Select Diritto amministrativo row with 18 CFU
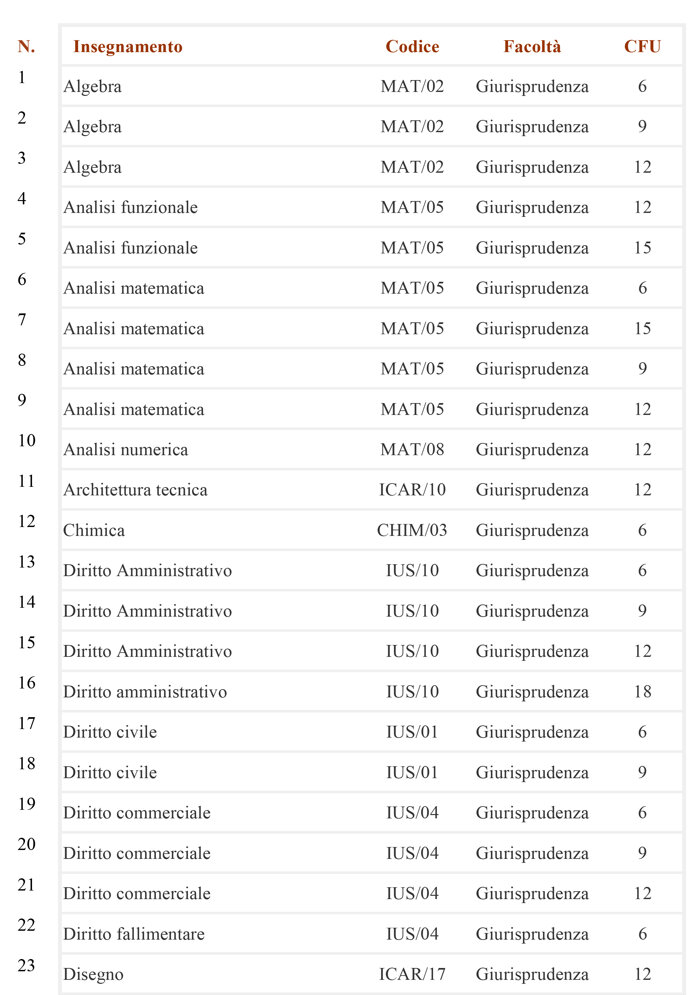Screen dimensions: 692x995 pos(371,692)
